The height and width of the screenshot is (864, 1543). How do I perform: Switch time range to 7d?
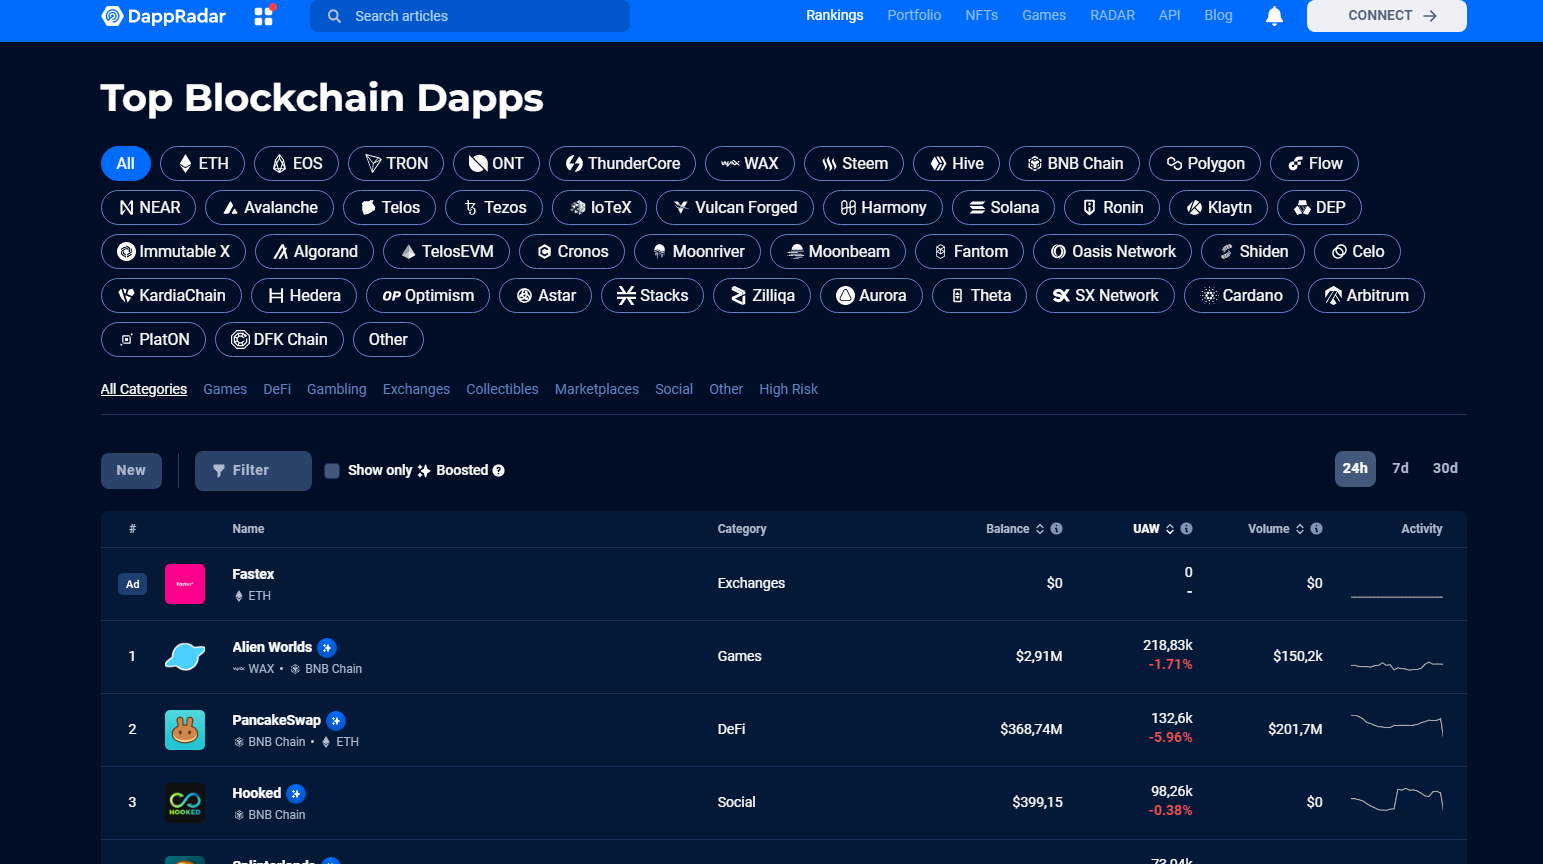pos(1400,468)
